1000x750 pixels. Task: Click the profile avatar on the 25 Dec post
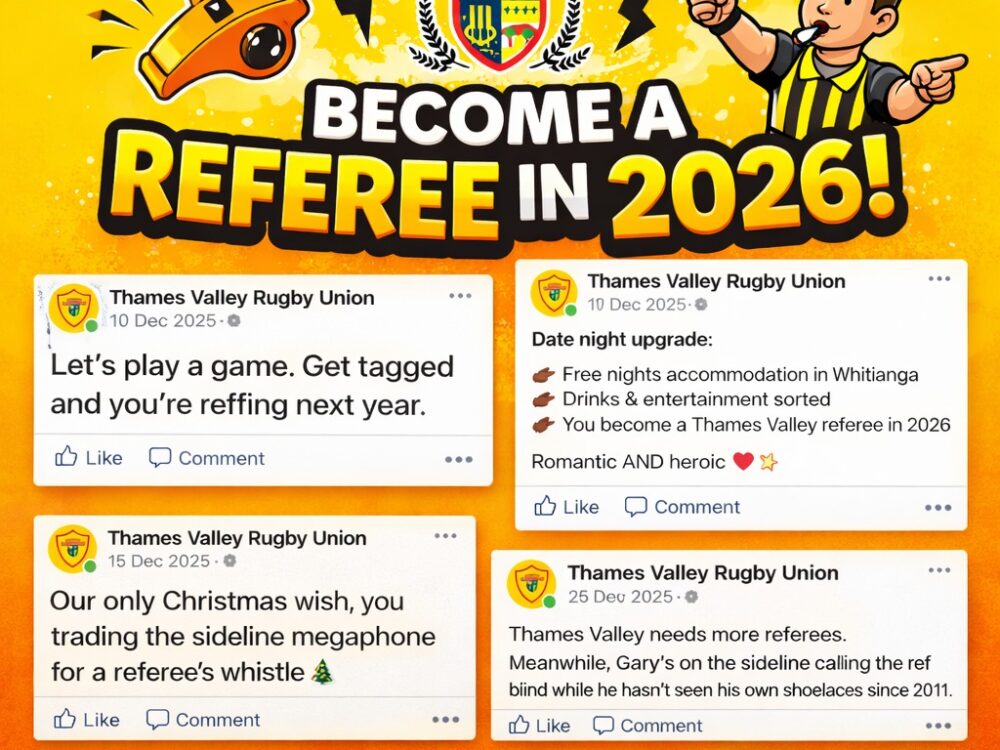(531, 584)
